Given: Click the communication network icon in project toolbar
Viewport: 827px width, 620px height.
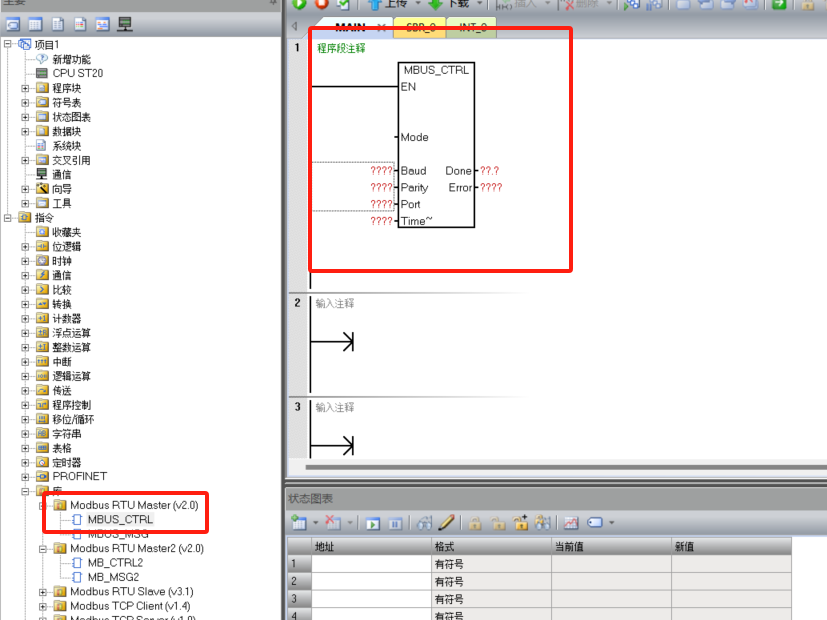Looking at the screenshot, I should point(126,24).
